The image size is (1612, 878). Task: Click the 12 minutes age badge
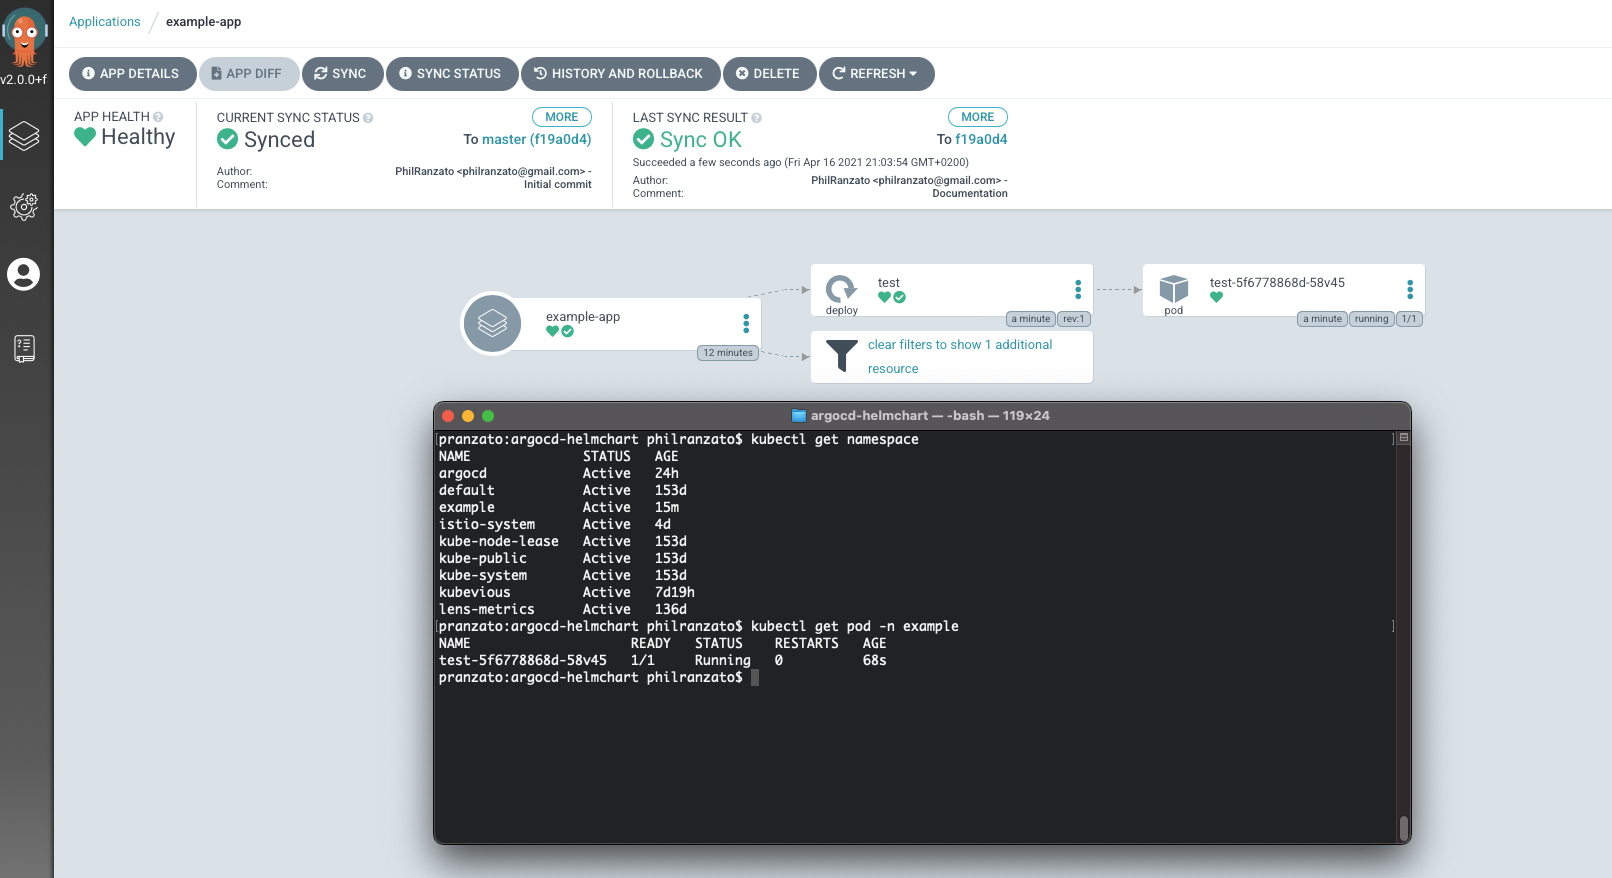[728, 353]
